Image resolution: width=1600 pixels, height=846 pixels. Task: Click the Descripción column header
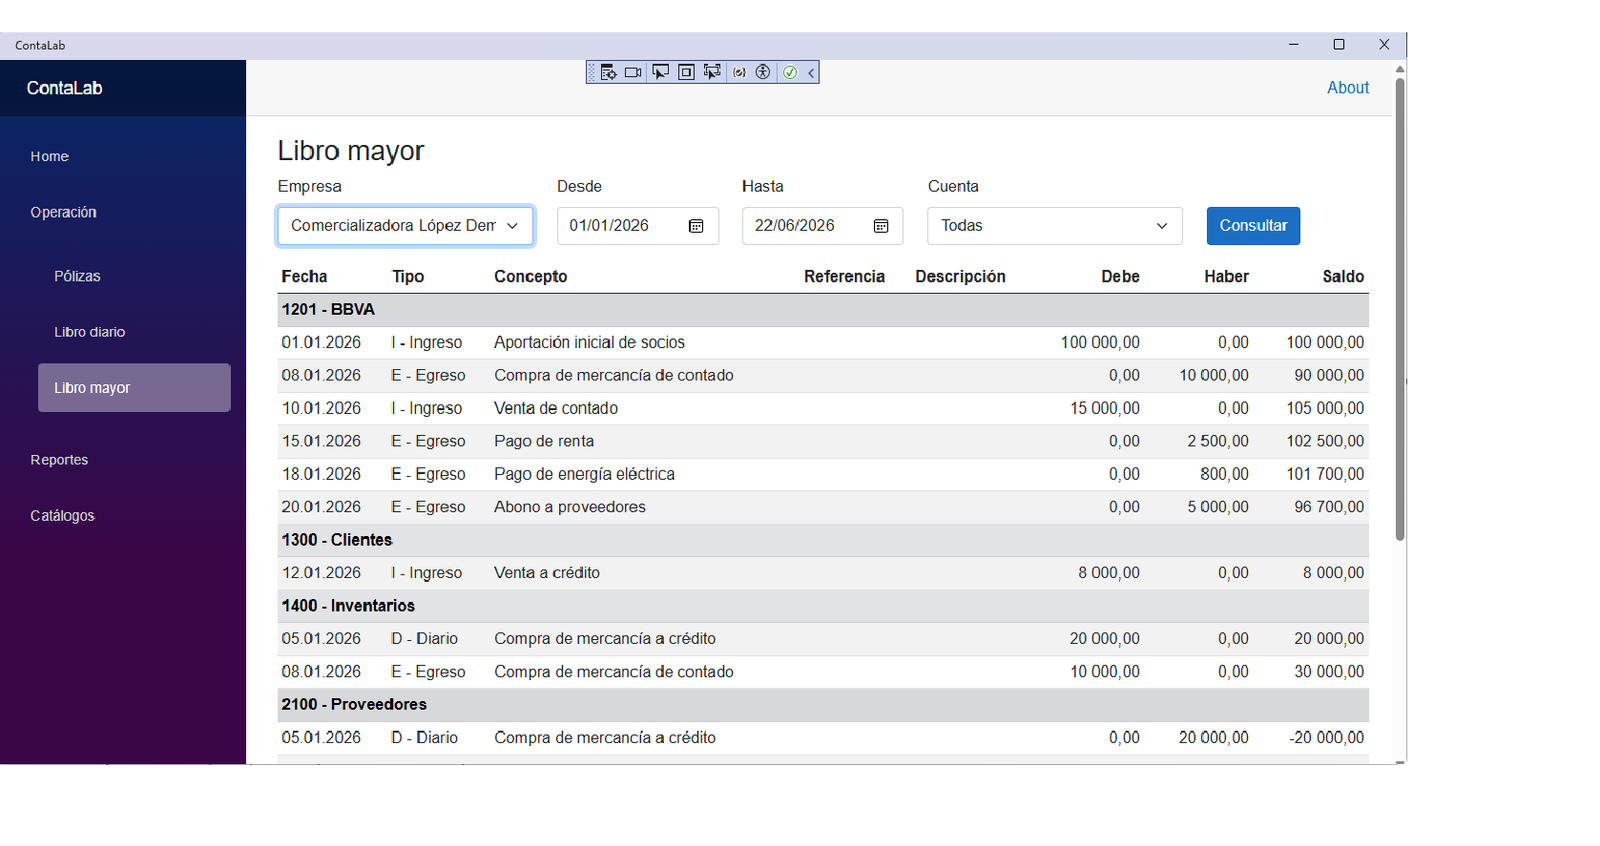click(x=960, y=277)
